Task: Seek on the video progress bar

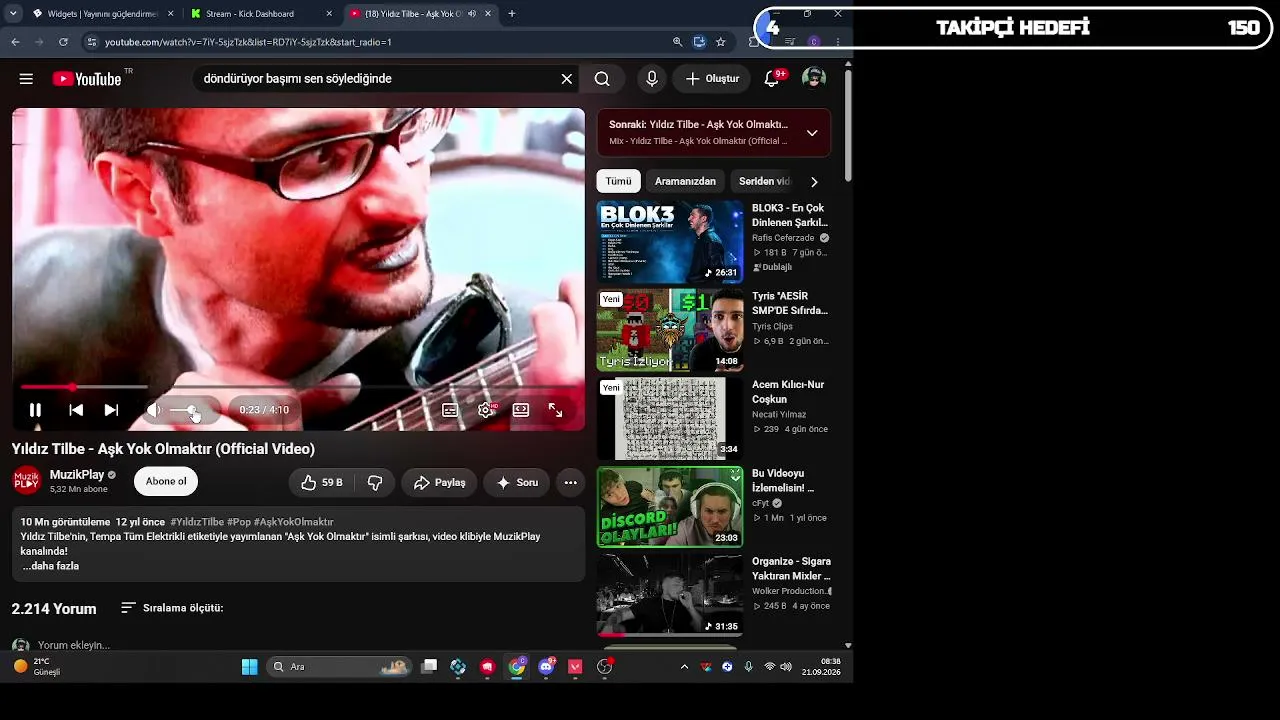Action: 298,387
